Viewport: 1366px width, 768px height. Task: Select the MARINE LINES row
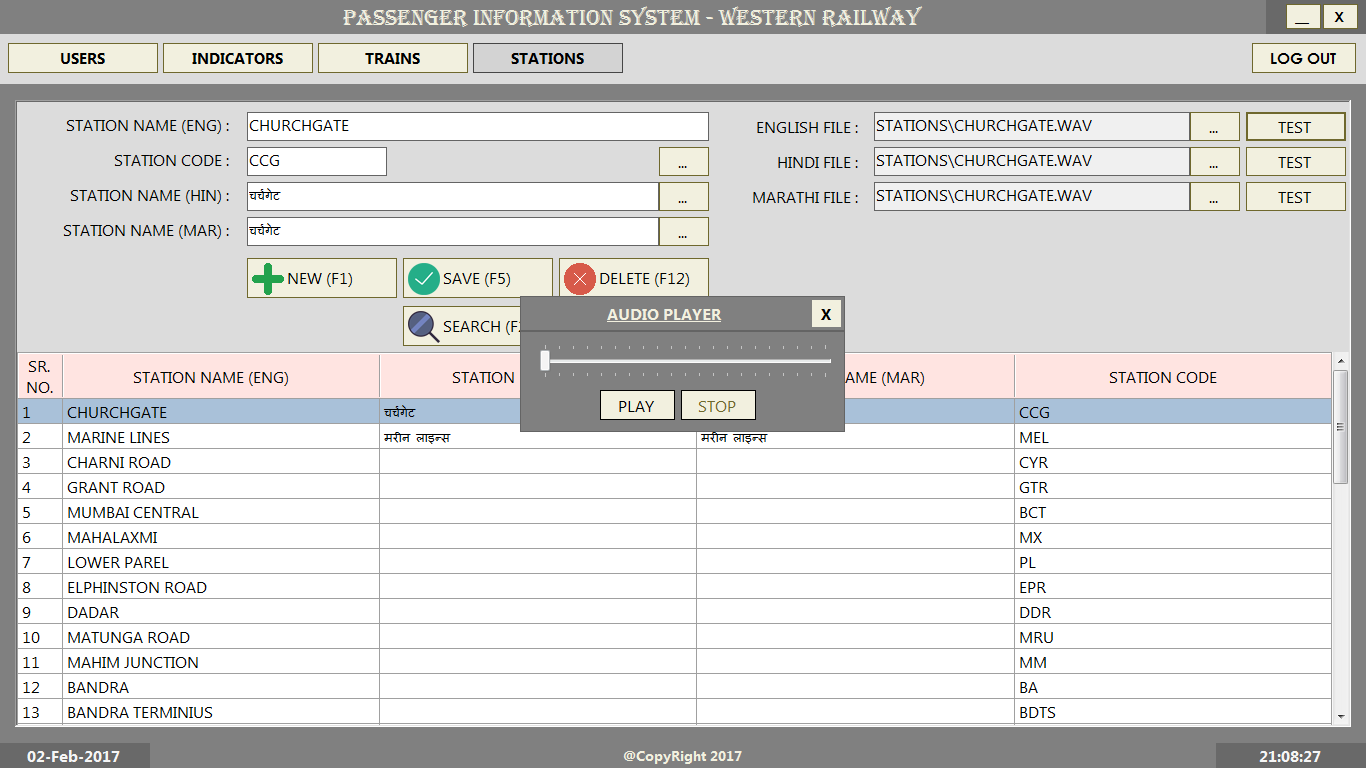click(x=675, y=437)
